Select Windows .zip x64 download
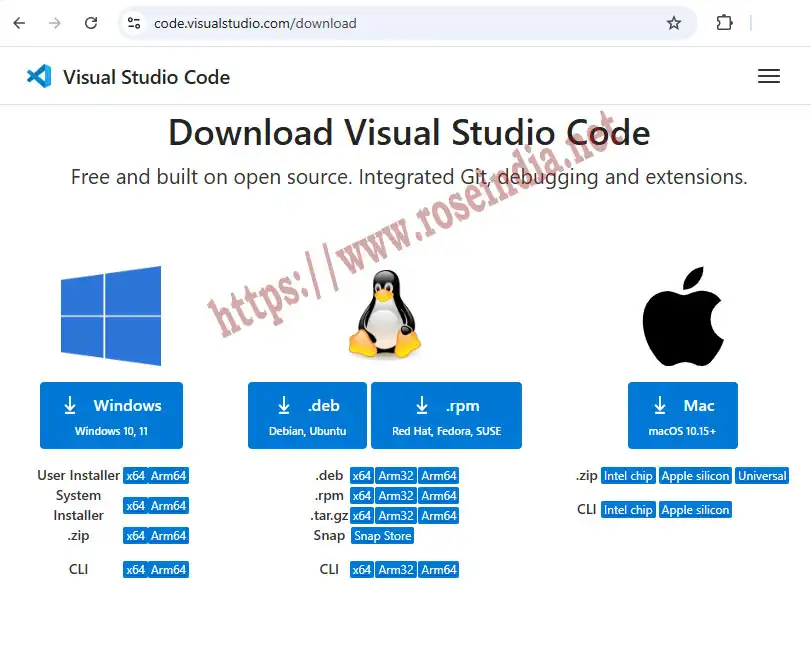 [x=136, y=536]
